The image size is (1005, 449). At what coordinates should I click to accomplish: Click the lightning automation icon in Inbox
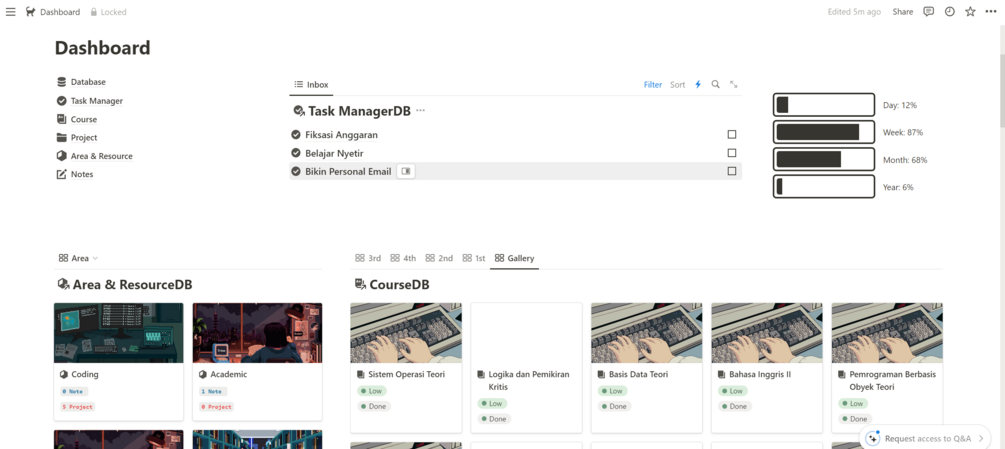pyautogui.click(x=698, y=85)
